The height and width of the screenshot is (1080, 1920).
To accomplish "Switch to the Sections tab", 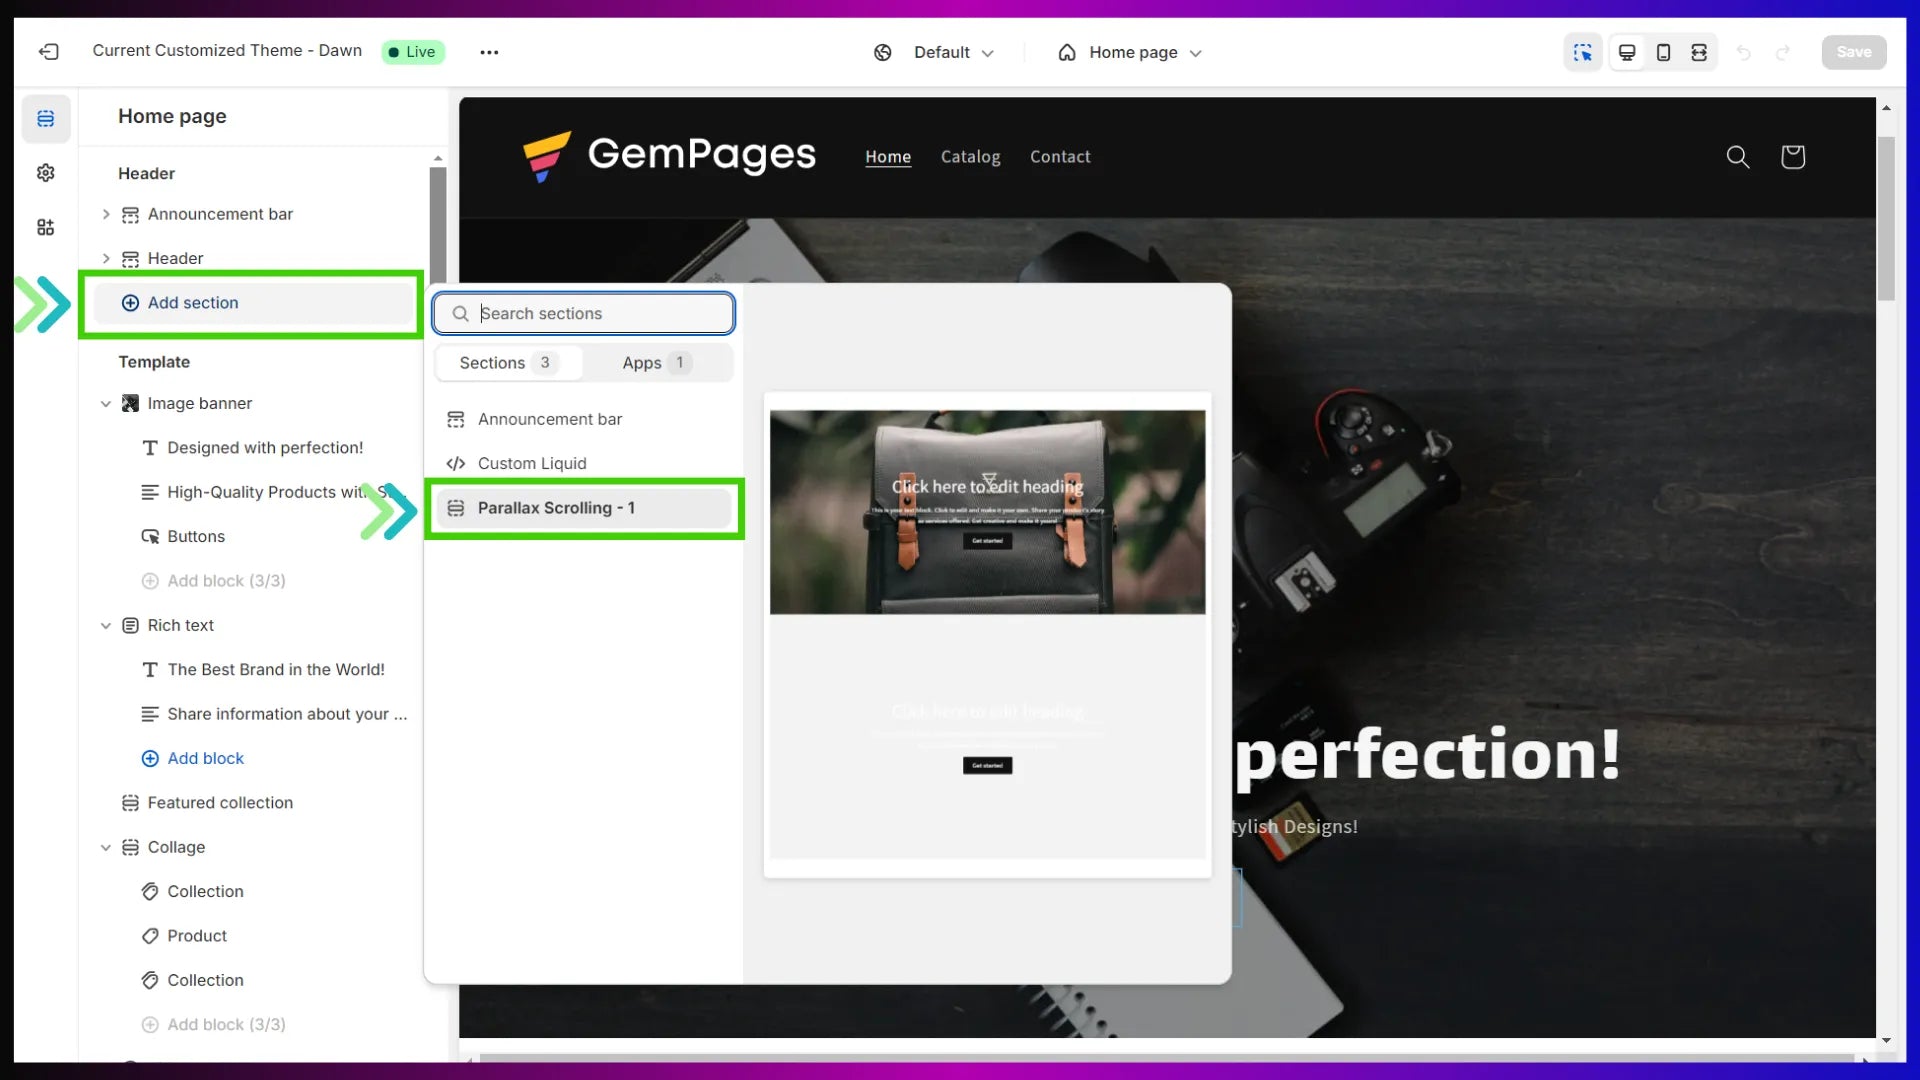I will tap(508, 363).
